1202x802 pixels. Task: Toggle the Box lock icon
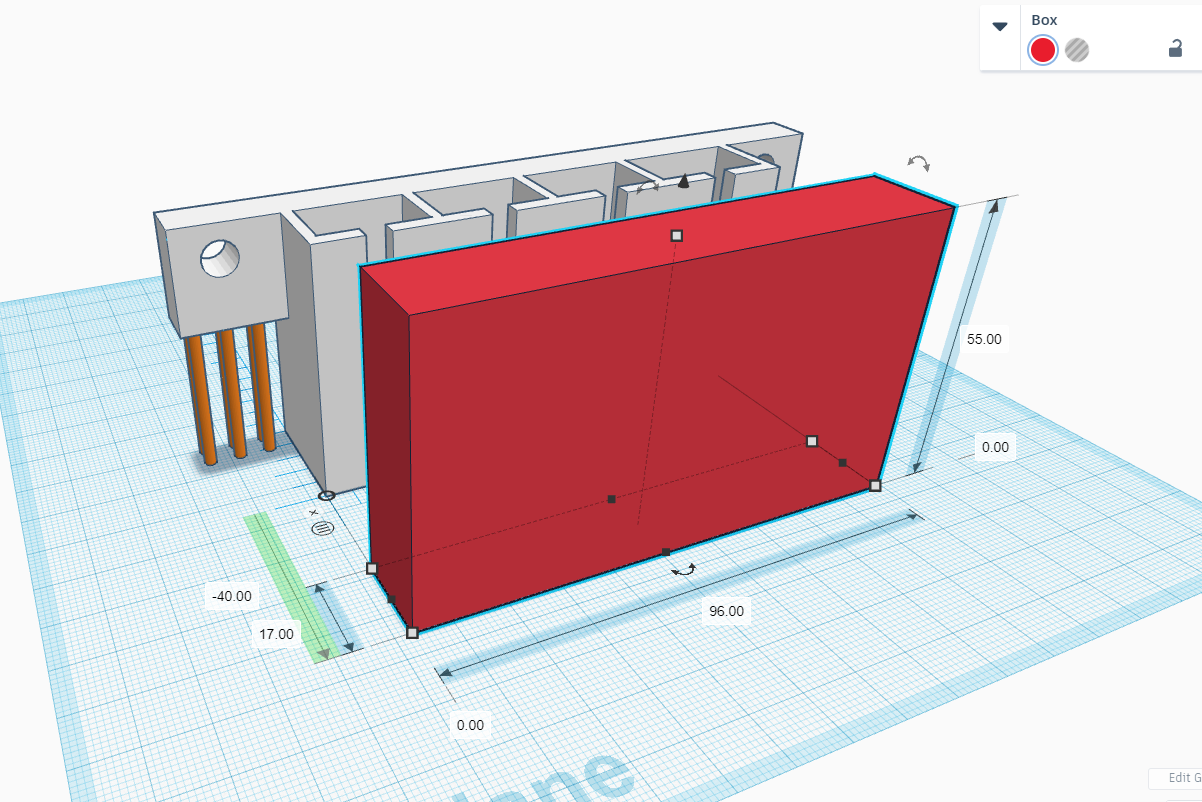tap(1176, 48)
